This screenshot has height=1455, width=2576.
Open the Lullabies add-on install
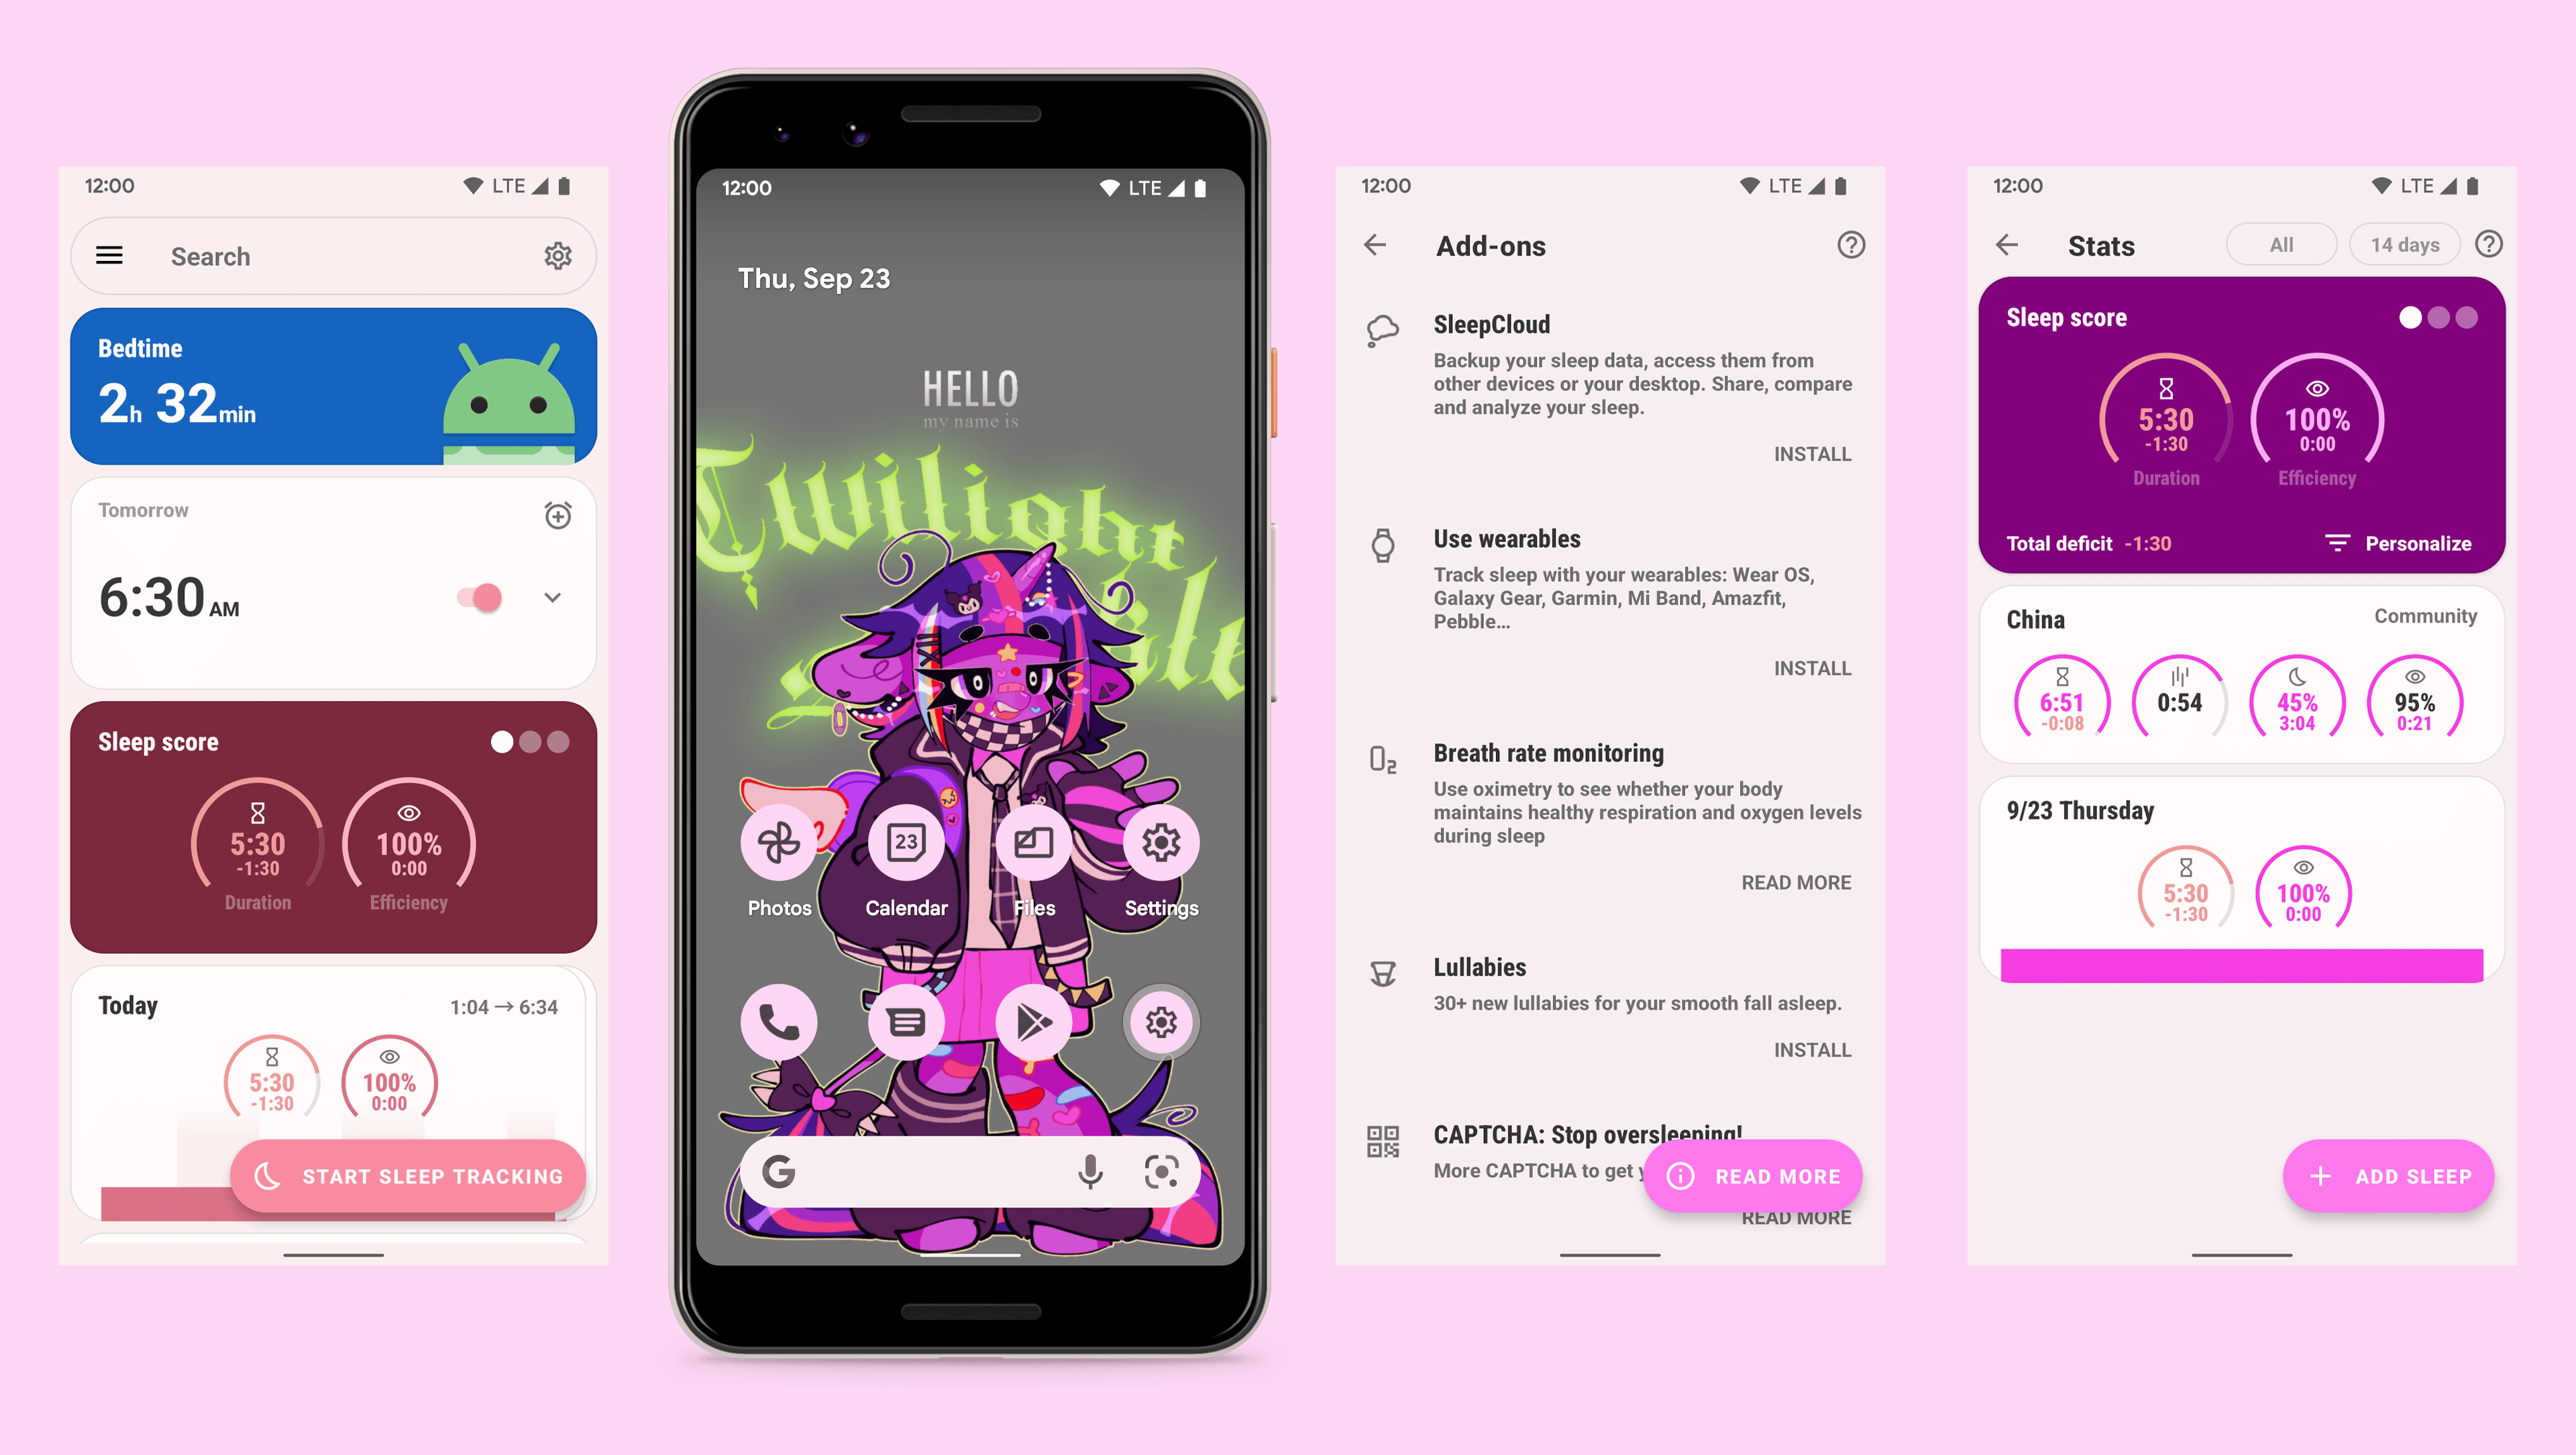tap(1812, 1050)
